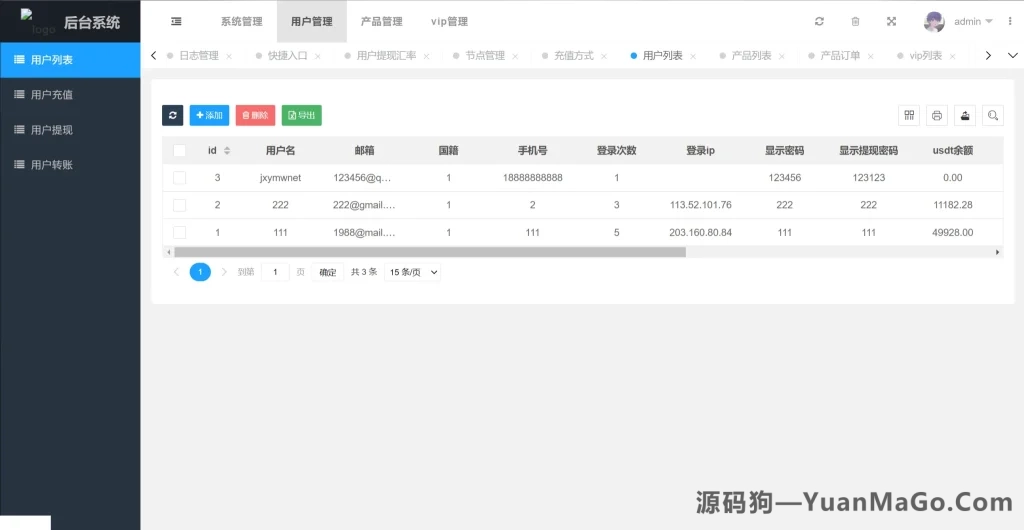Image resolution: width=1024 pixels, height=530 pixels.
Task: Go to the previous page arrow
Action: (x=176, y=272)
